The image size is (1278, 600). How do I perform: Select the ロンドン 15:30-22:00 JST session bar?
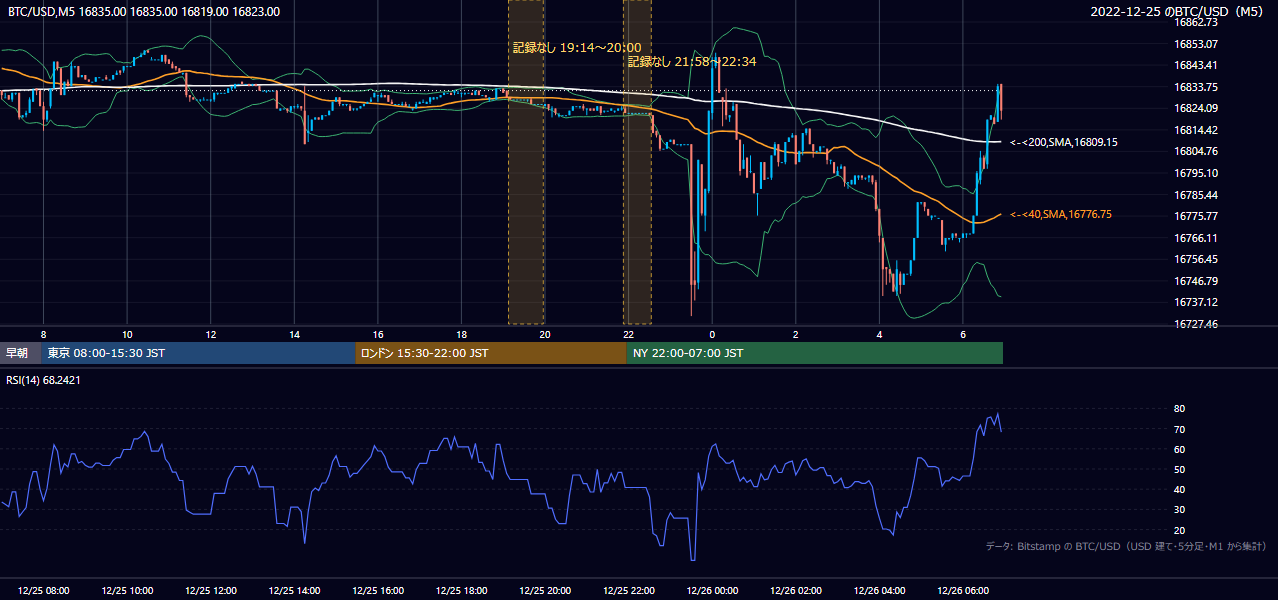[x=491, y=353]
